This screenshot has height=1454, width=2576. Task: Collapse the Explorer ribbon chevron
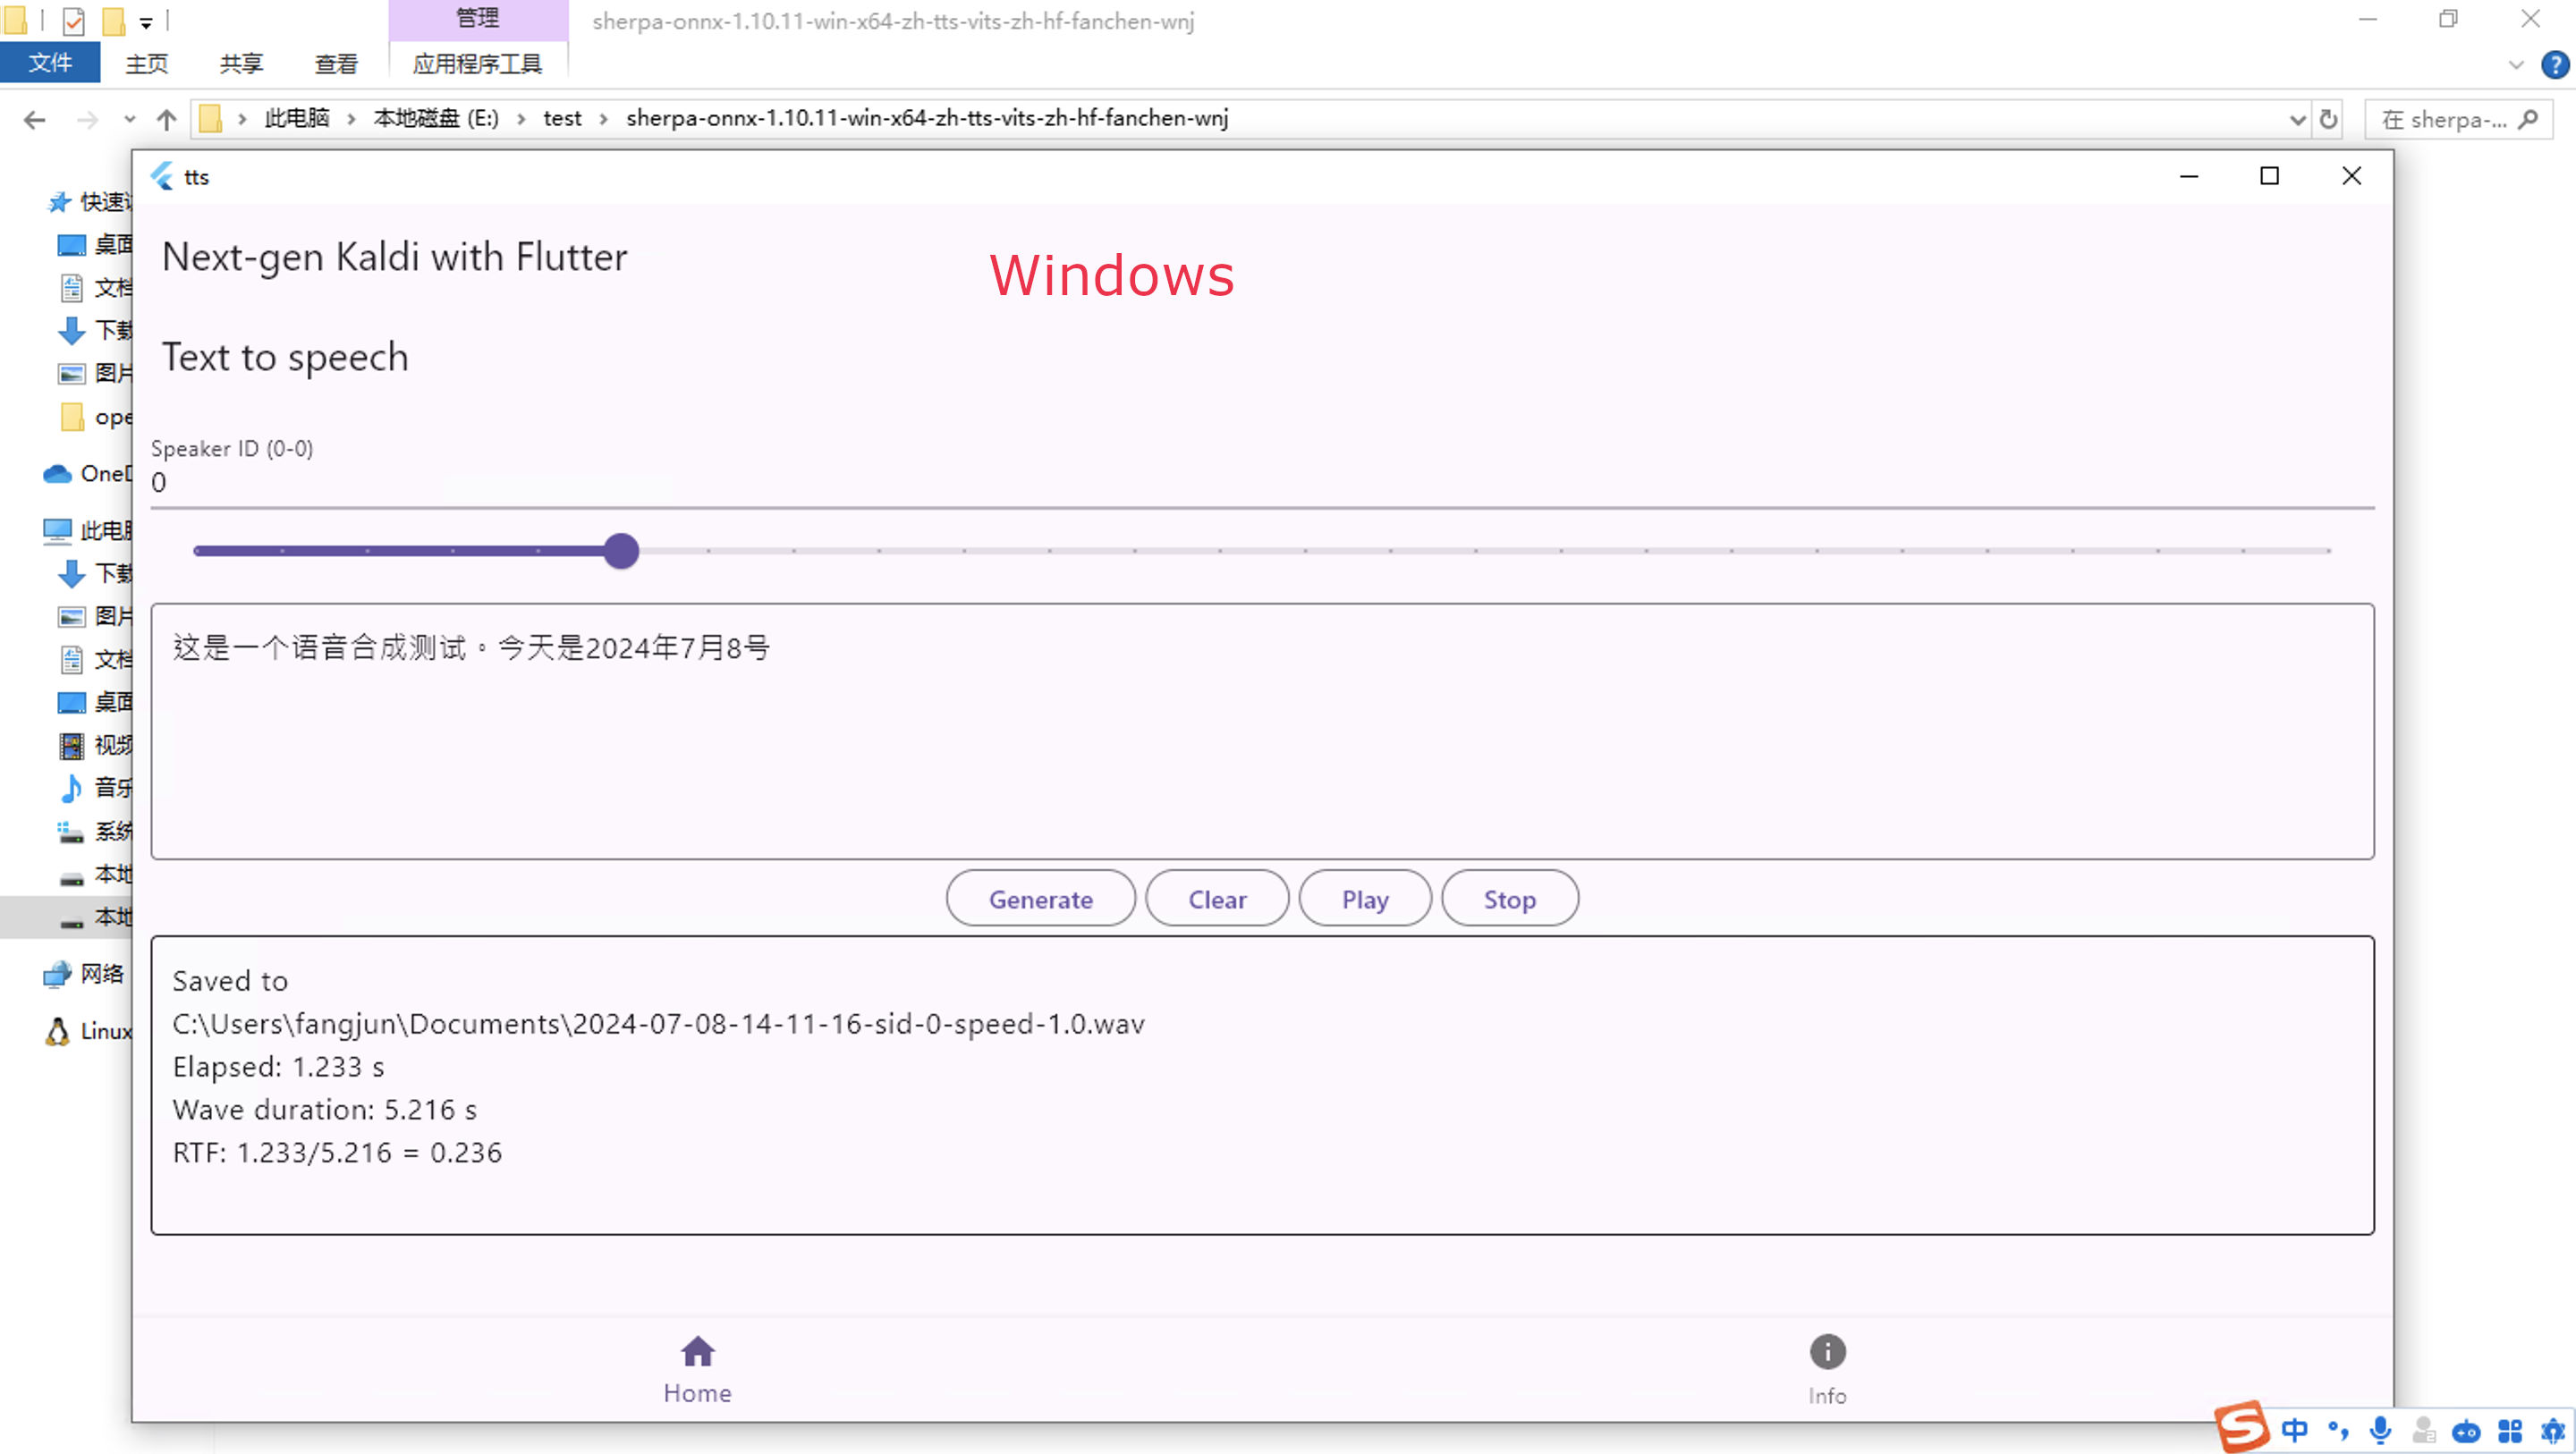tap(2516, 65)
